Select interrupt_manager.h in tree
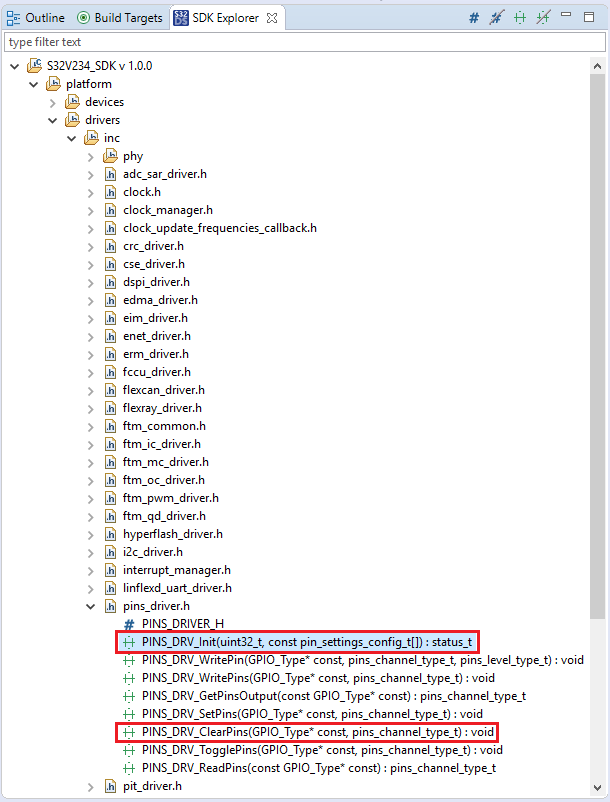610x802 pixels. (177, 570)
